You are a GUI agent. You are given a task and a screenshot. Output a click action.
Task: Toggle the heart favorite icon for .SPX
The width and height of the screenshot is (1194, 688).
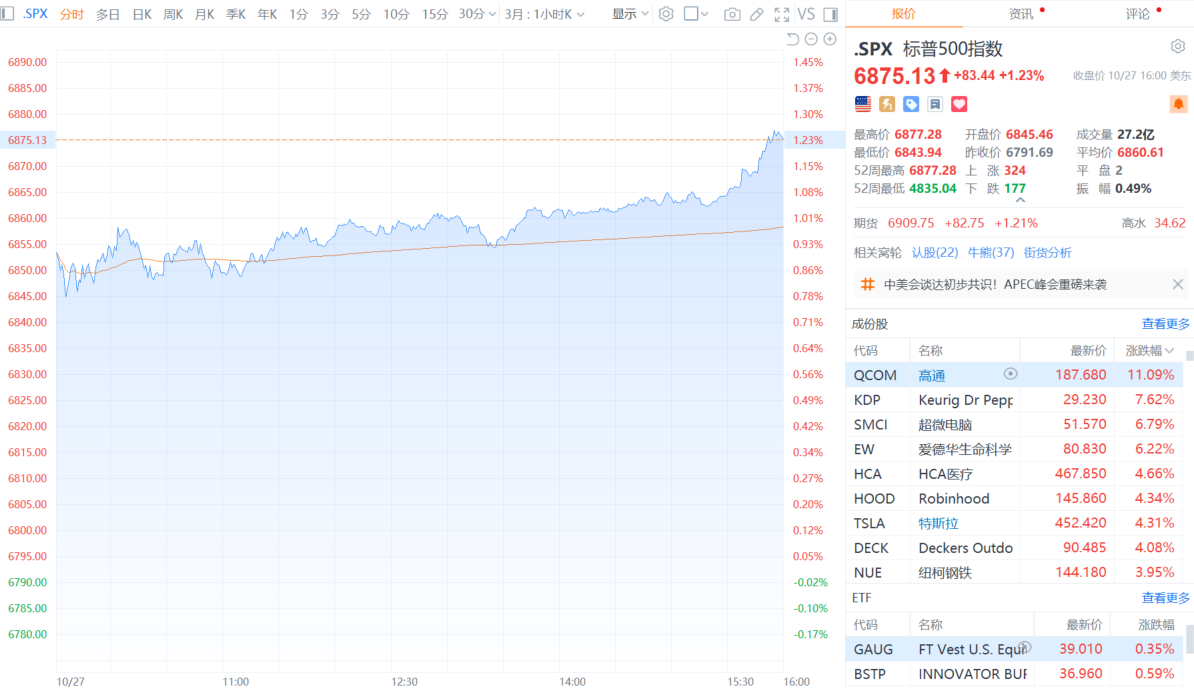click(x=959, y=104)
